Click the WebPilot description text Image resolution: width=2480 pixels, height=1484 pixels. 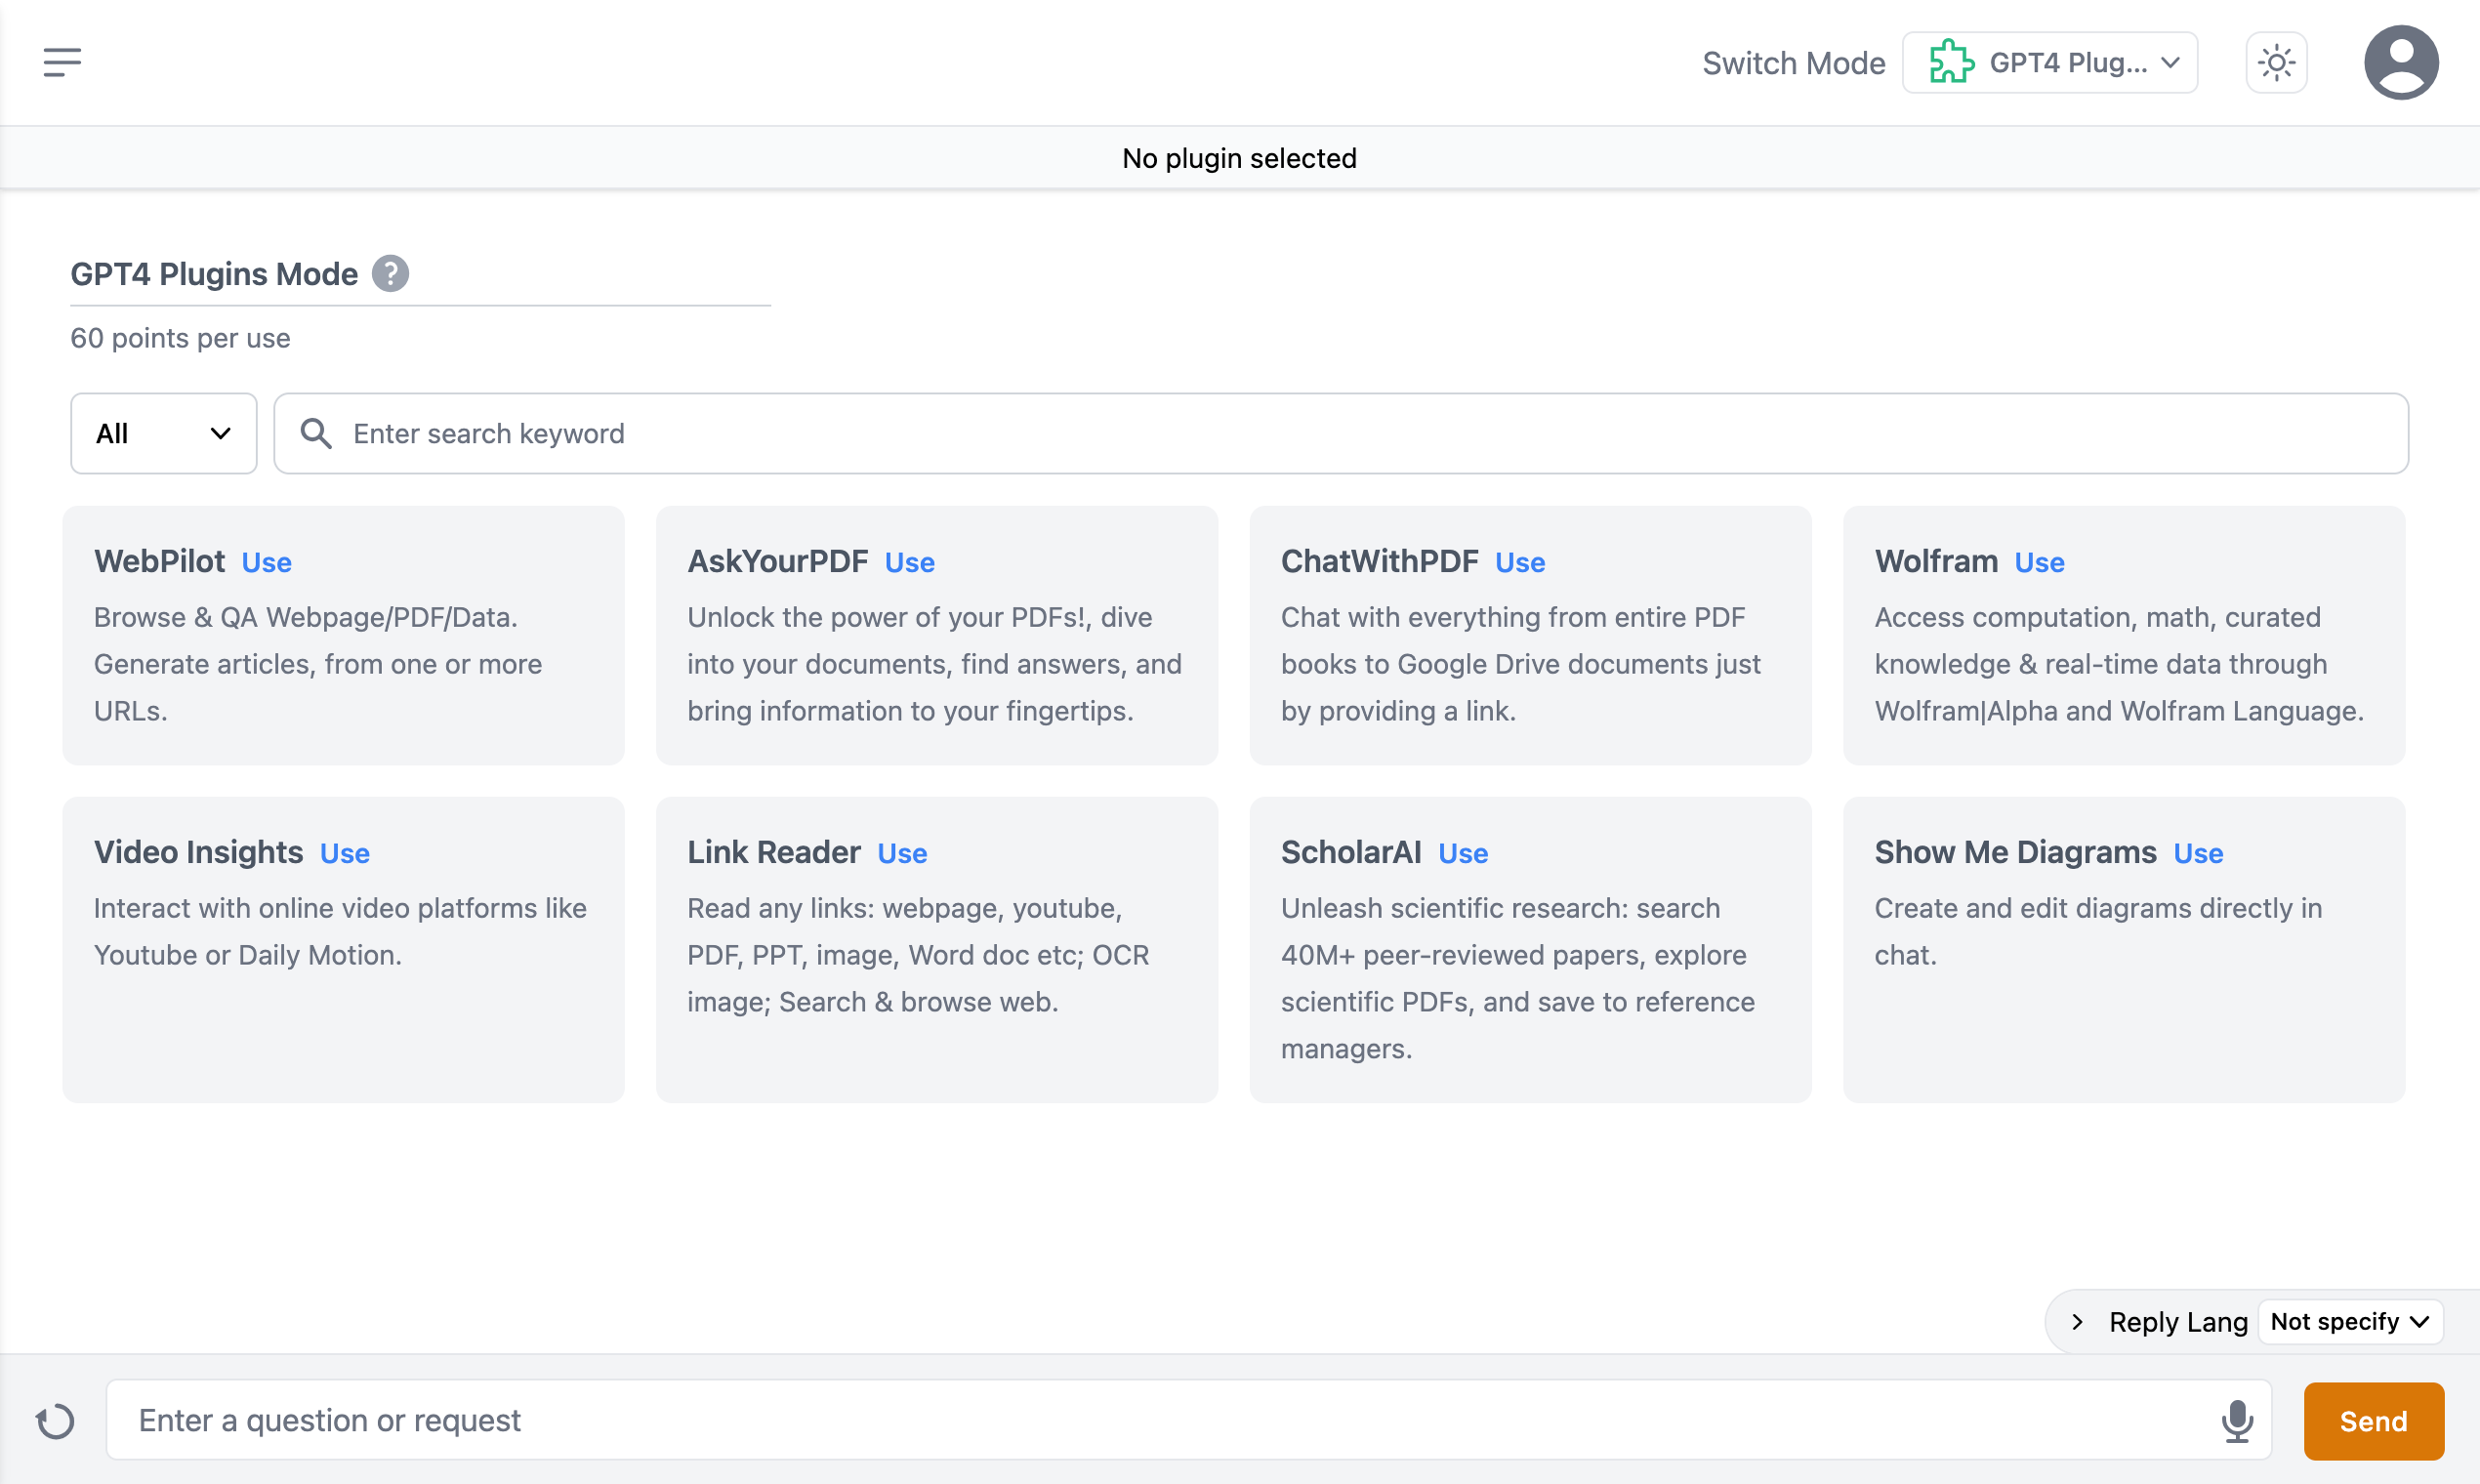tap(318, 664)
